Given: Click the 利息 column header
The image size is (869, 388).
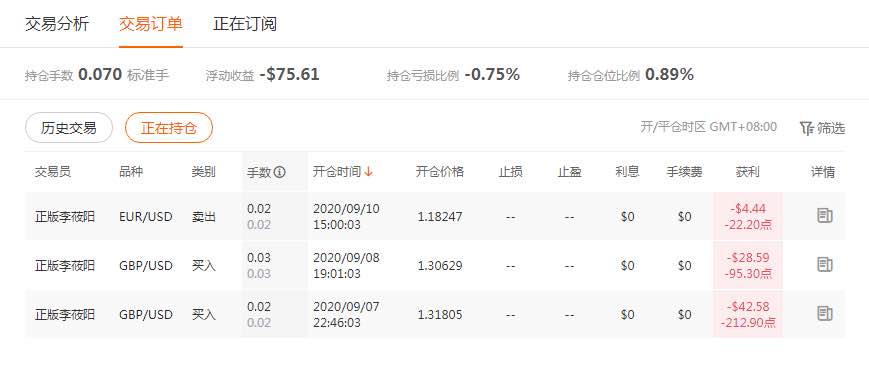Looking at the screenshot, I should tap(627, 172).
